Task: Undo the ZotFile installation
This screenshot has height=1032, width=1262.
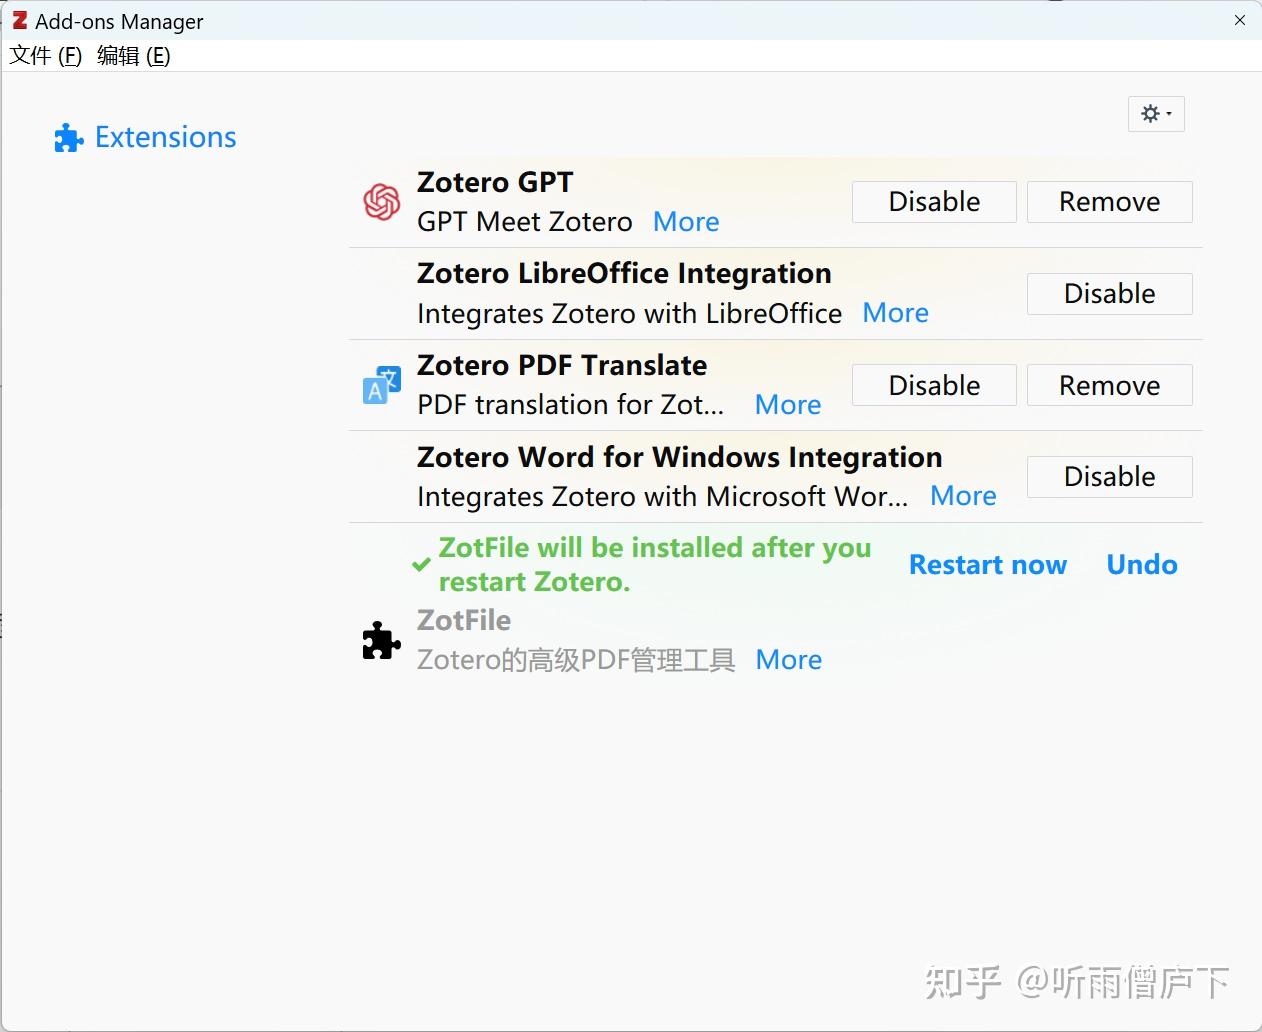Action: tap(1141, 564)
